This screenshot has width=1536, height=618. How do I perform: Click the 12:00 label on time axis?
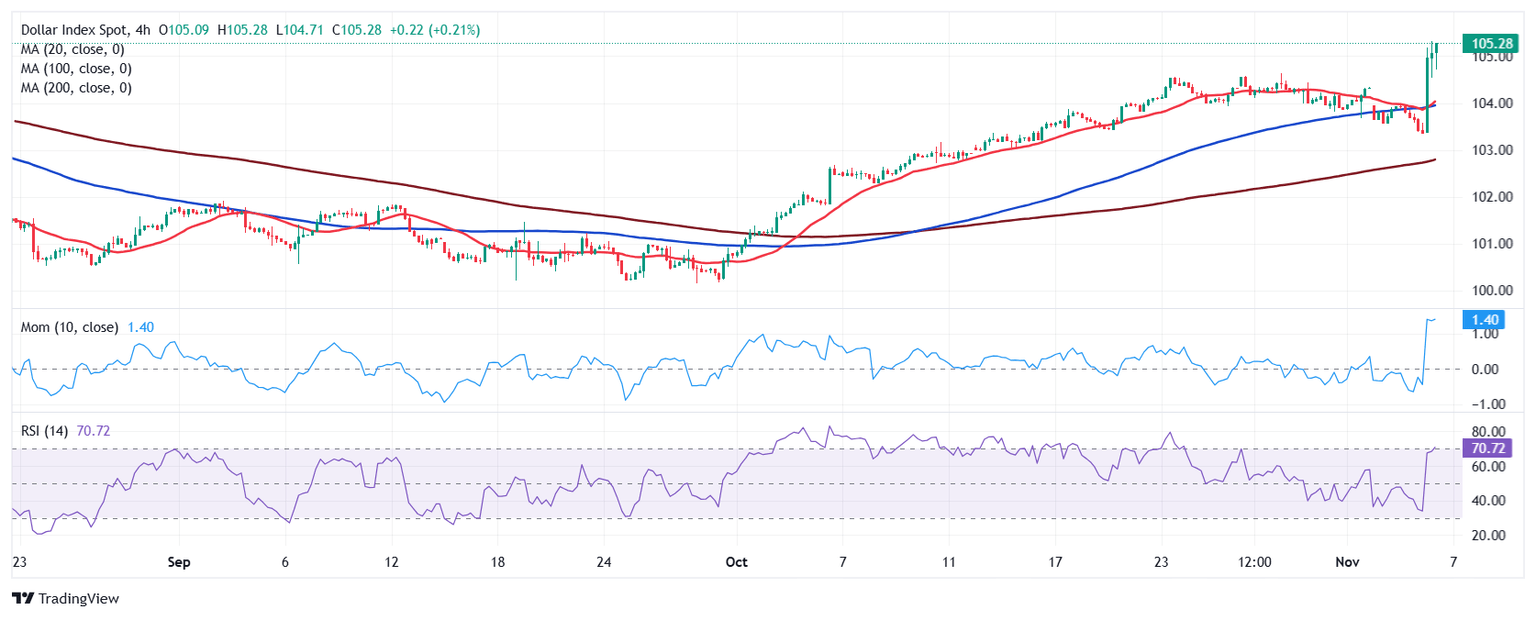[1254, 563]
